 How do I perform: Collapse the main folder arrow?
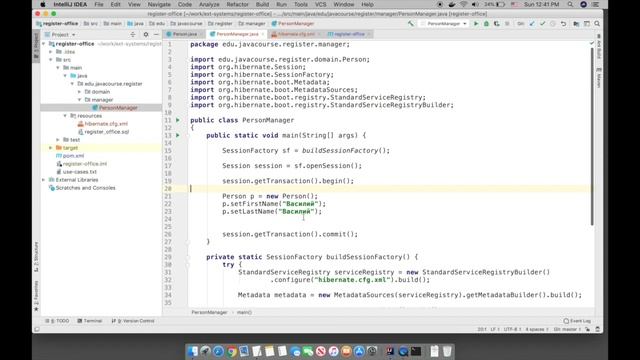(58, 68)
